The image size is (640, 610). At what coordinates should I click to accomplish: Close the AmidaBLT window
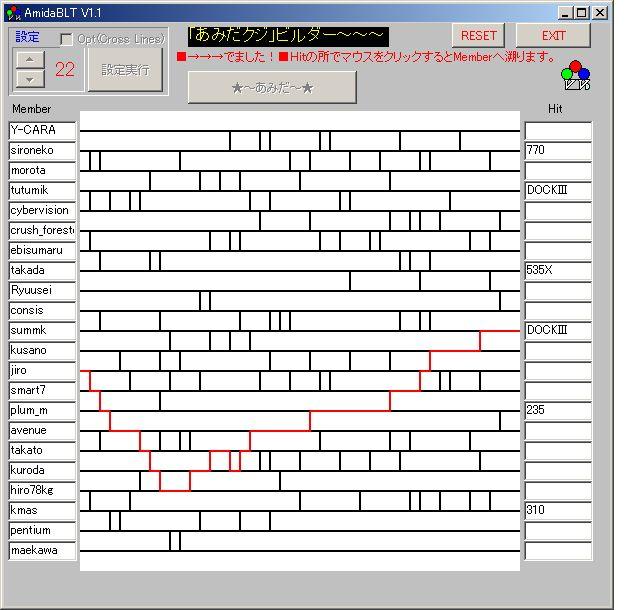(x=600, y=12)
